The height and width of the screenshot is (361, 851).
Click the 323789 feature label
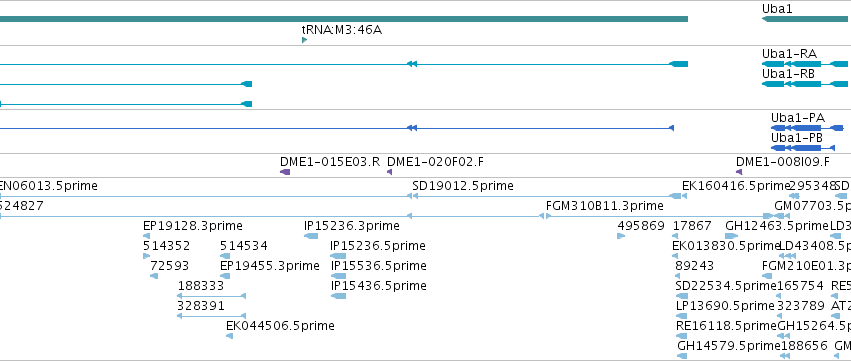pos(801,306)
